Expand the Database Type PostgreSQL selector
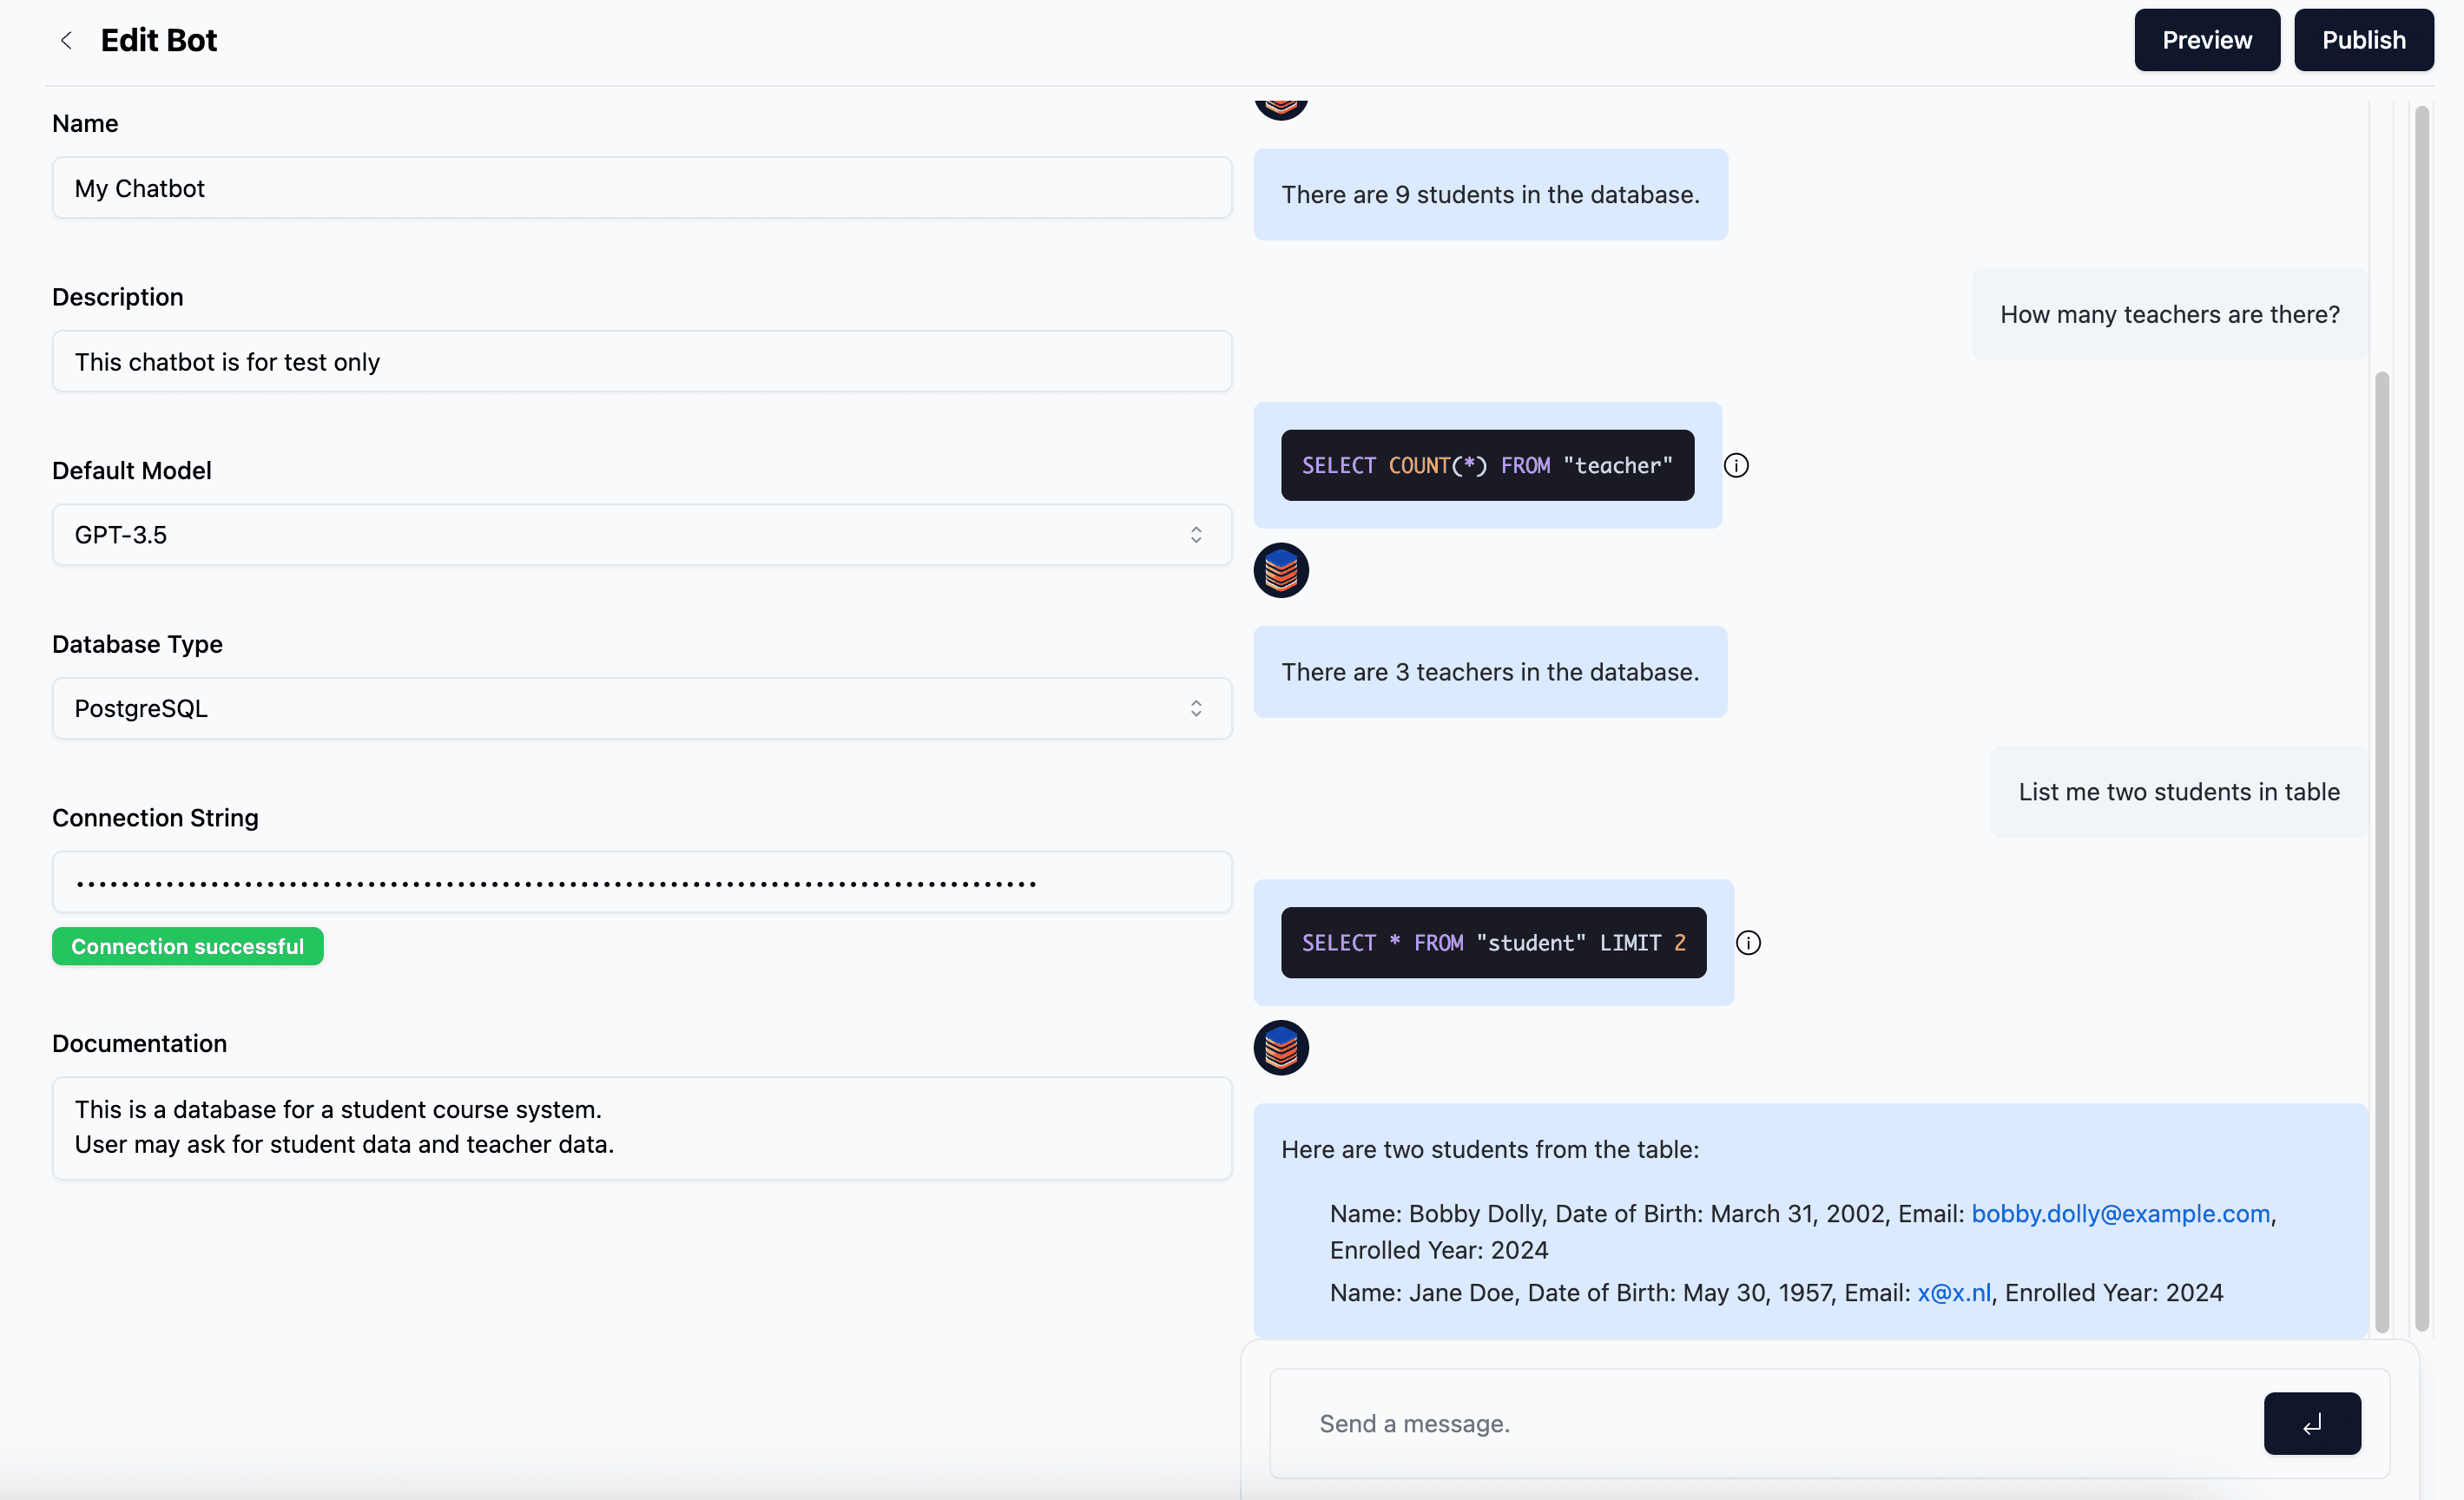This screenshot has width=2464, height=1500. (641, 708)
